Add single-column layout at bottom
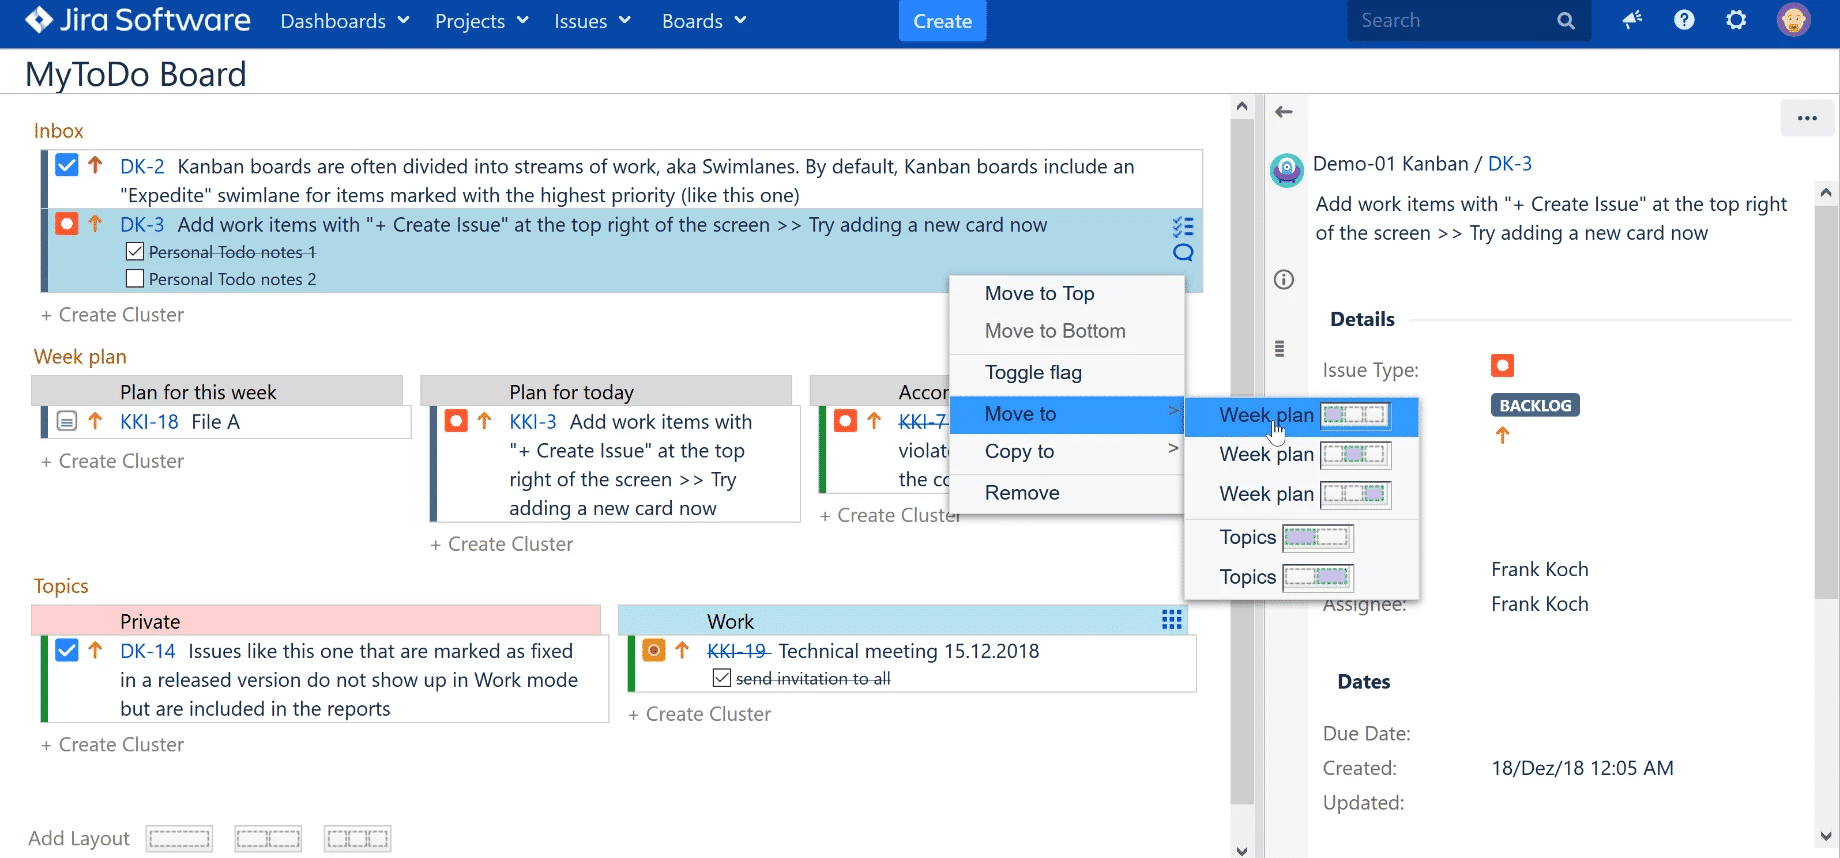This screenshot has height=858, width=1840. tap(180, 838)
